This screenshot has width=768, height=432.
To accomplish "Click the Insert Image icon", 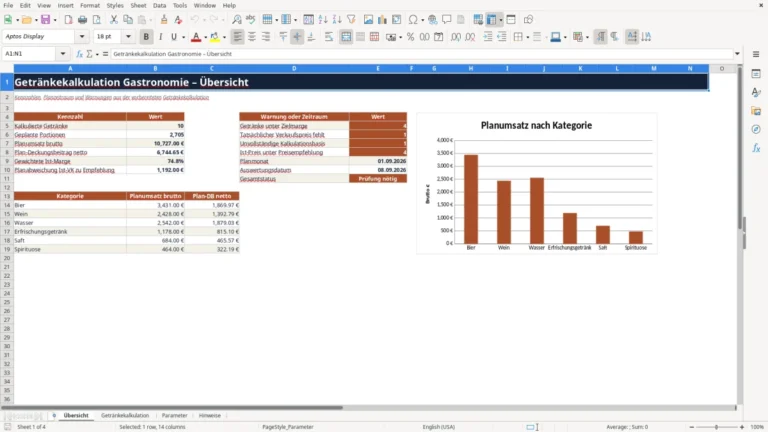I will tap(368, 20).
